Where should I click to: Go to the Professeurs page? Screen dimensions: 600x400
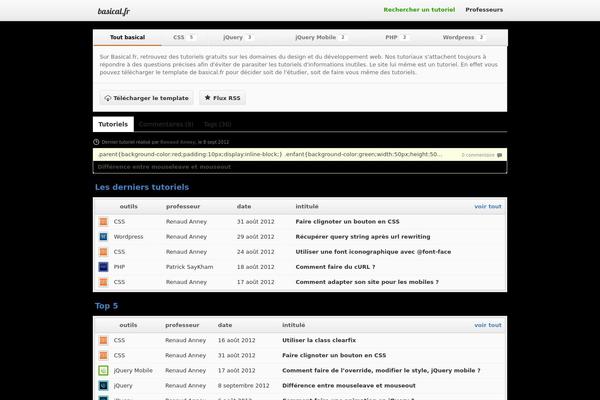point(484,10)
